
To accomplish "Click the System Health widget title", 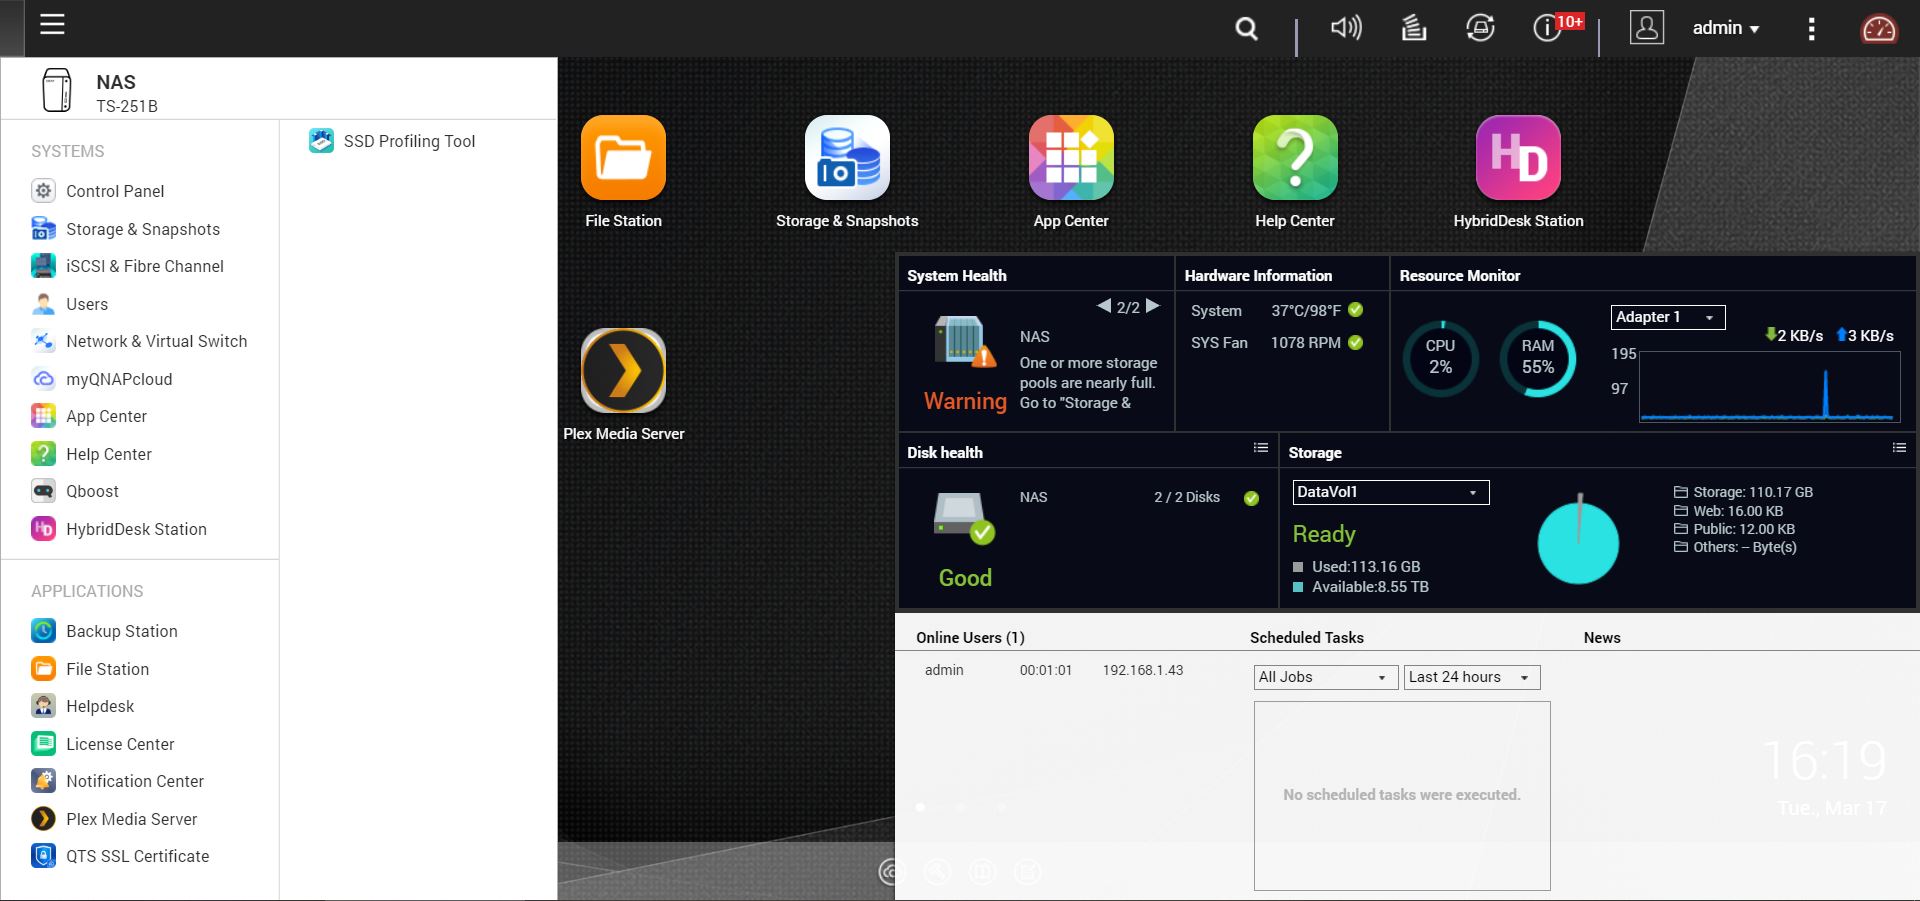I will tap(956, 276).
